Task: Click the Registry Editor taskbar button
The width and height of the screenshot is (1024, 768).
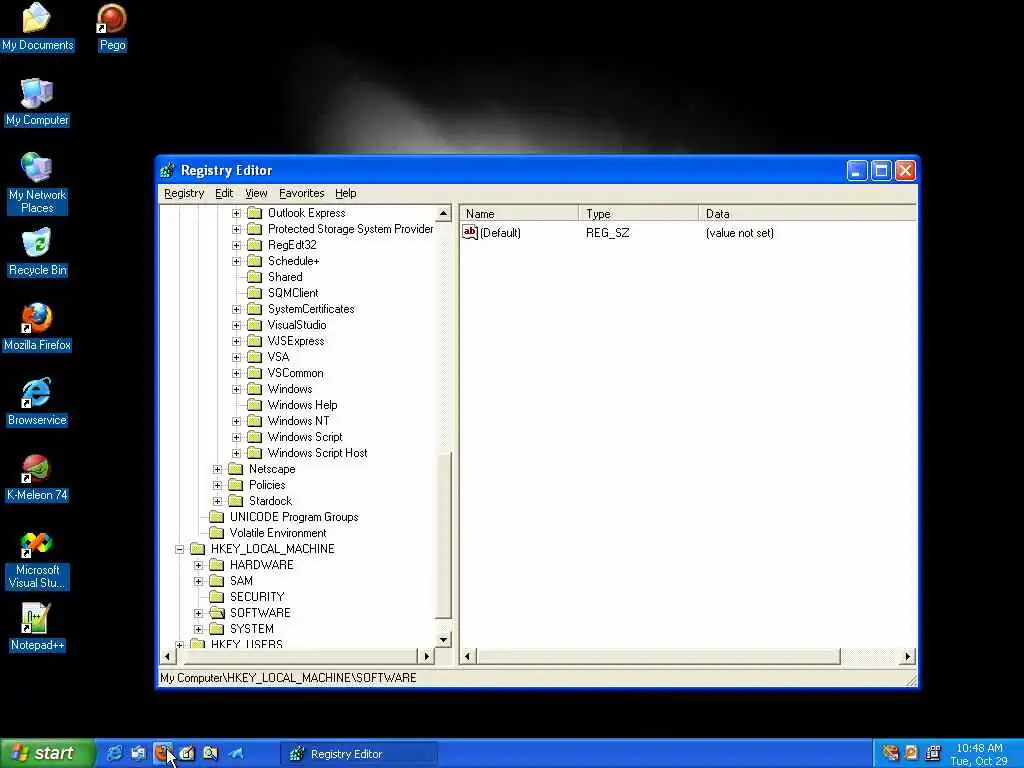Action: (359, 754)
